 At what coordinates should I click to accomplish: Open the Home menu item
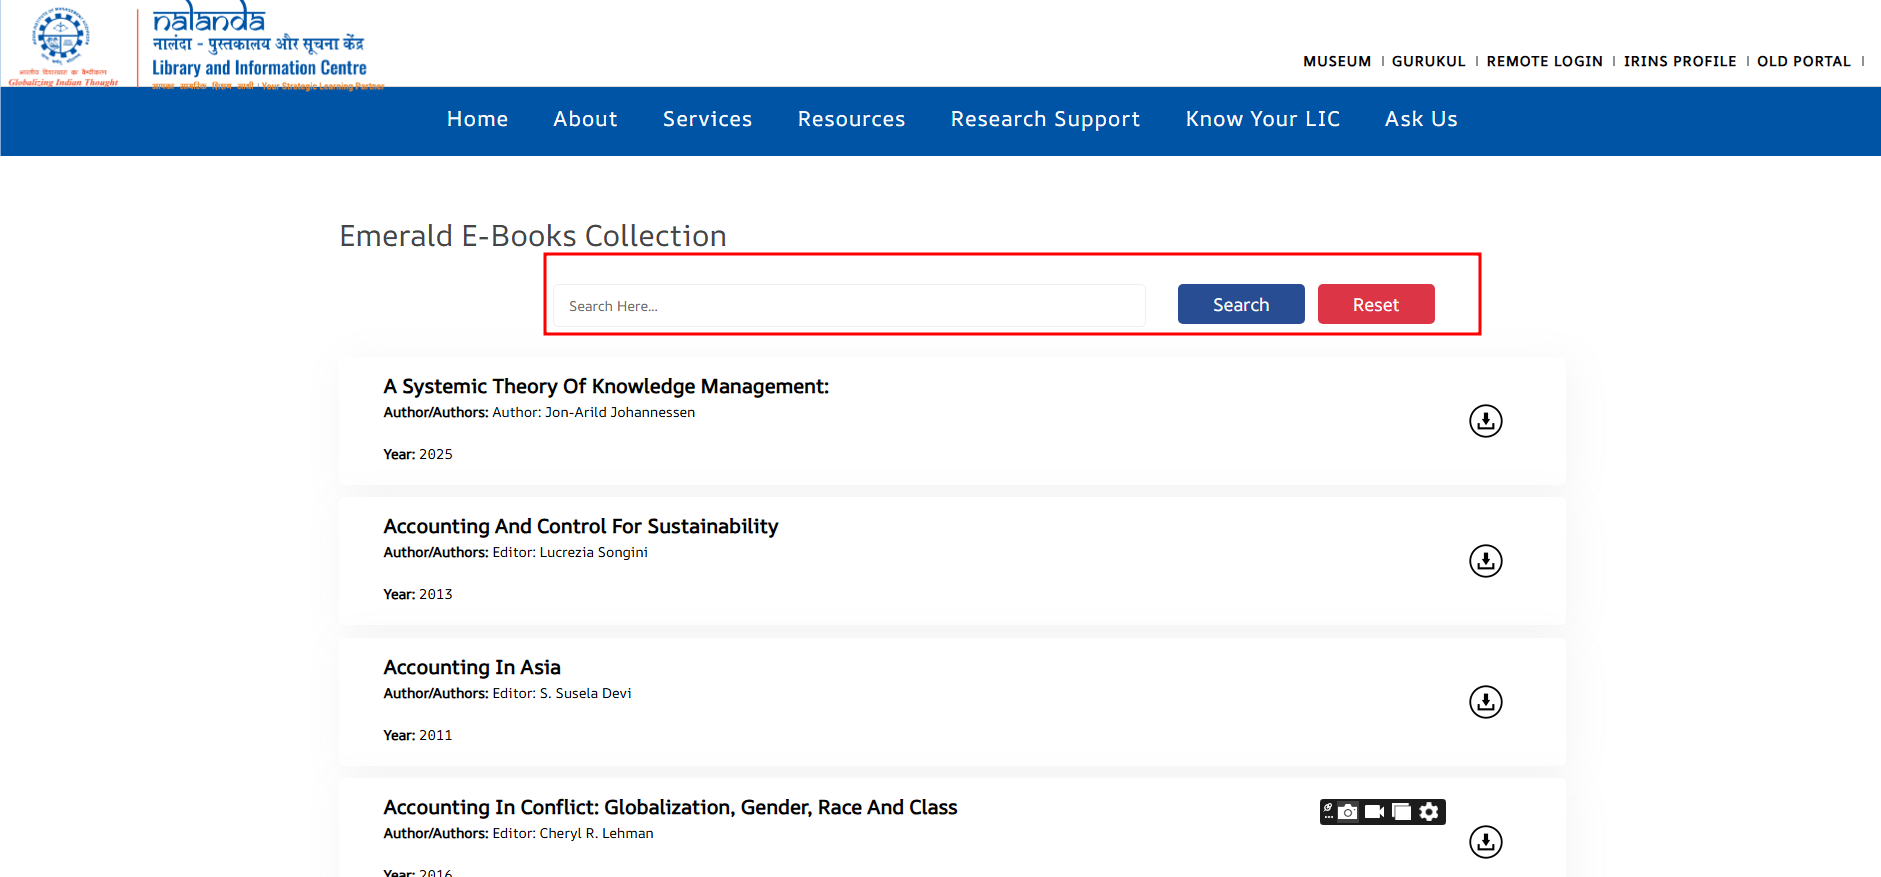477,119
